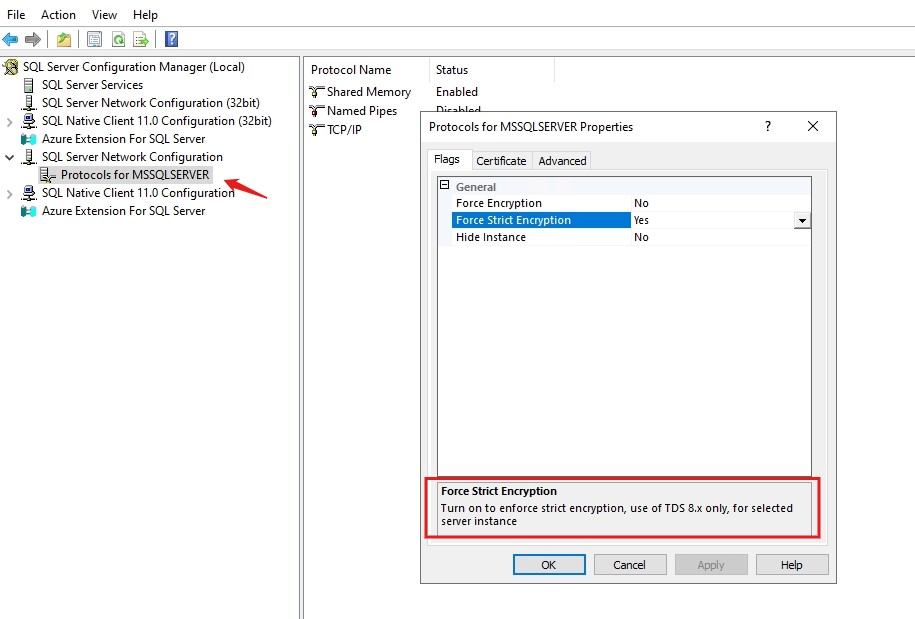
Task: Select the SQL Server Services node
Action: coord(92,85)
